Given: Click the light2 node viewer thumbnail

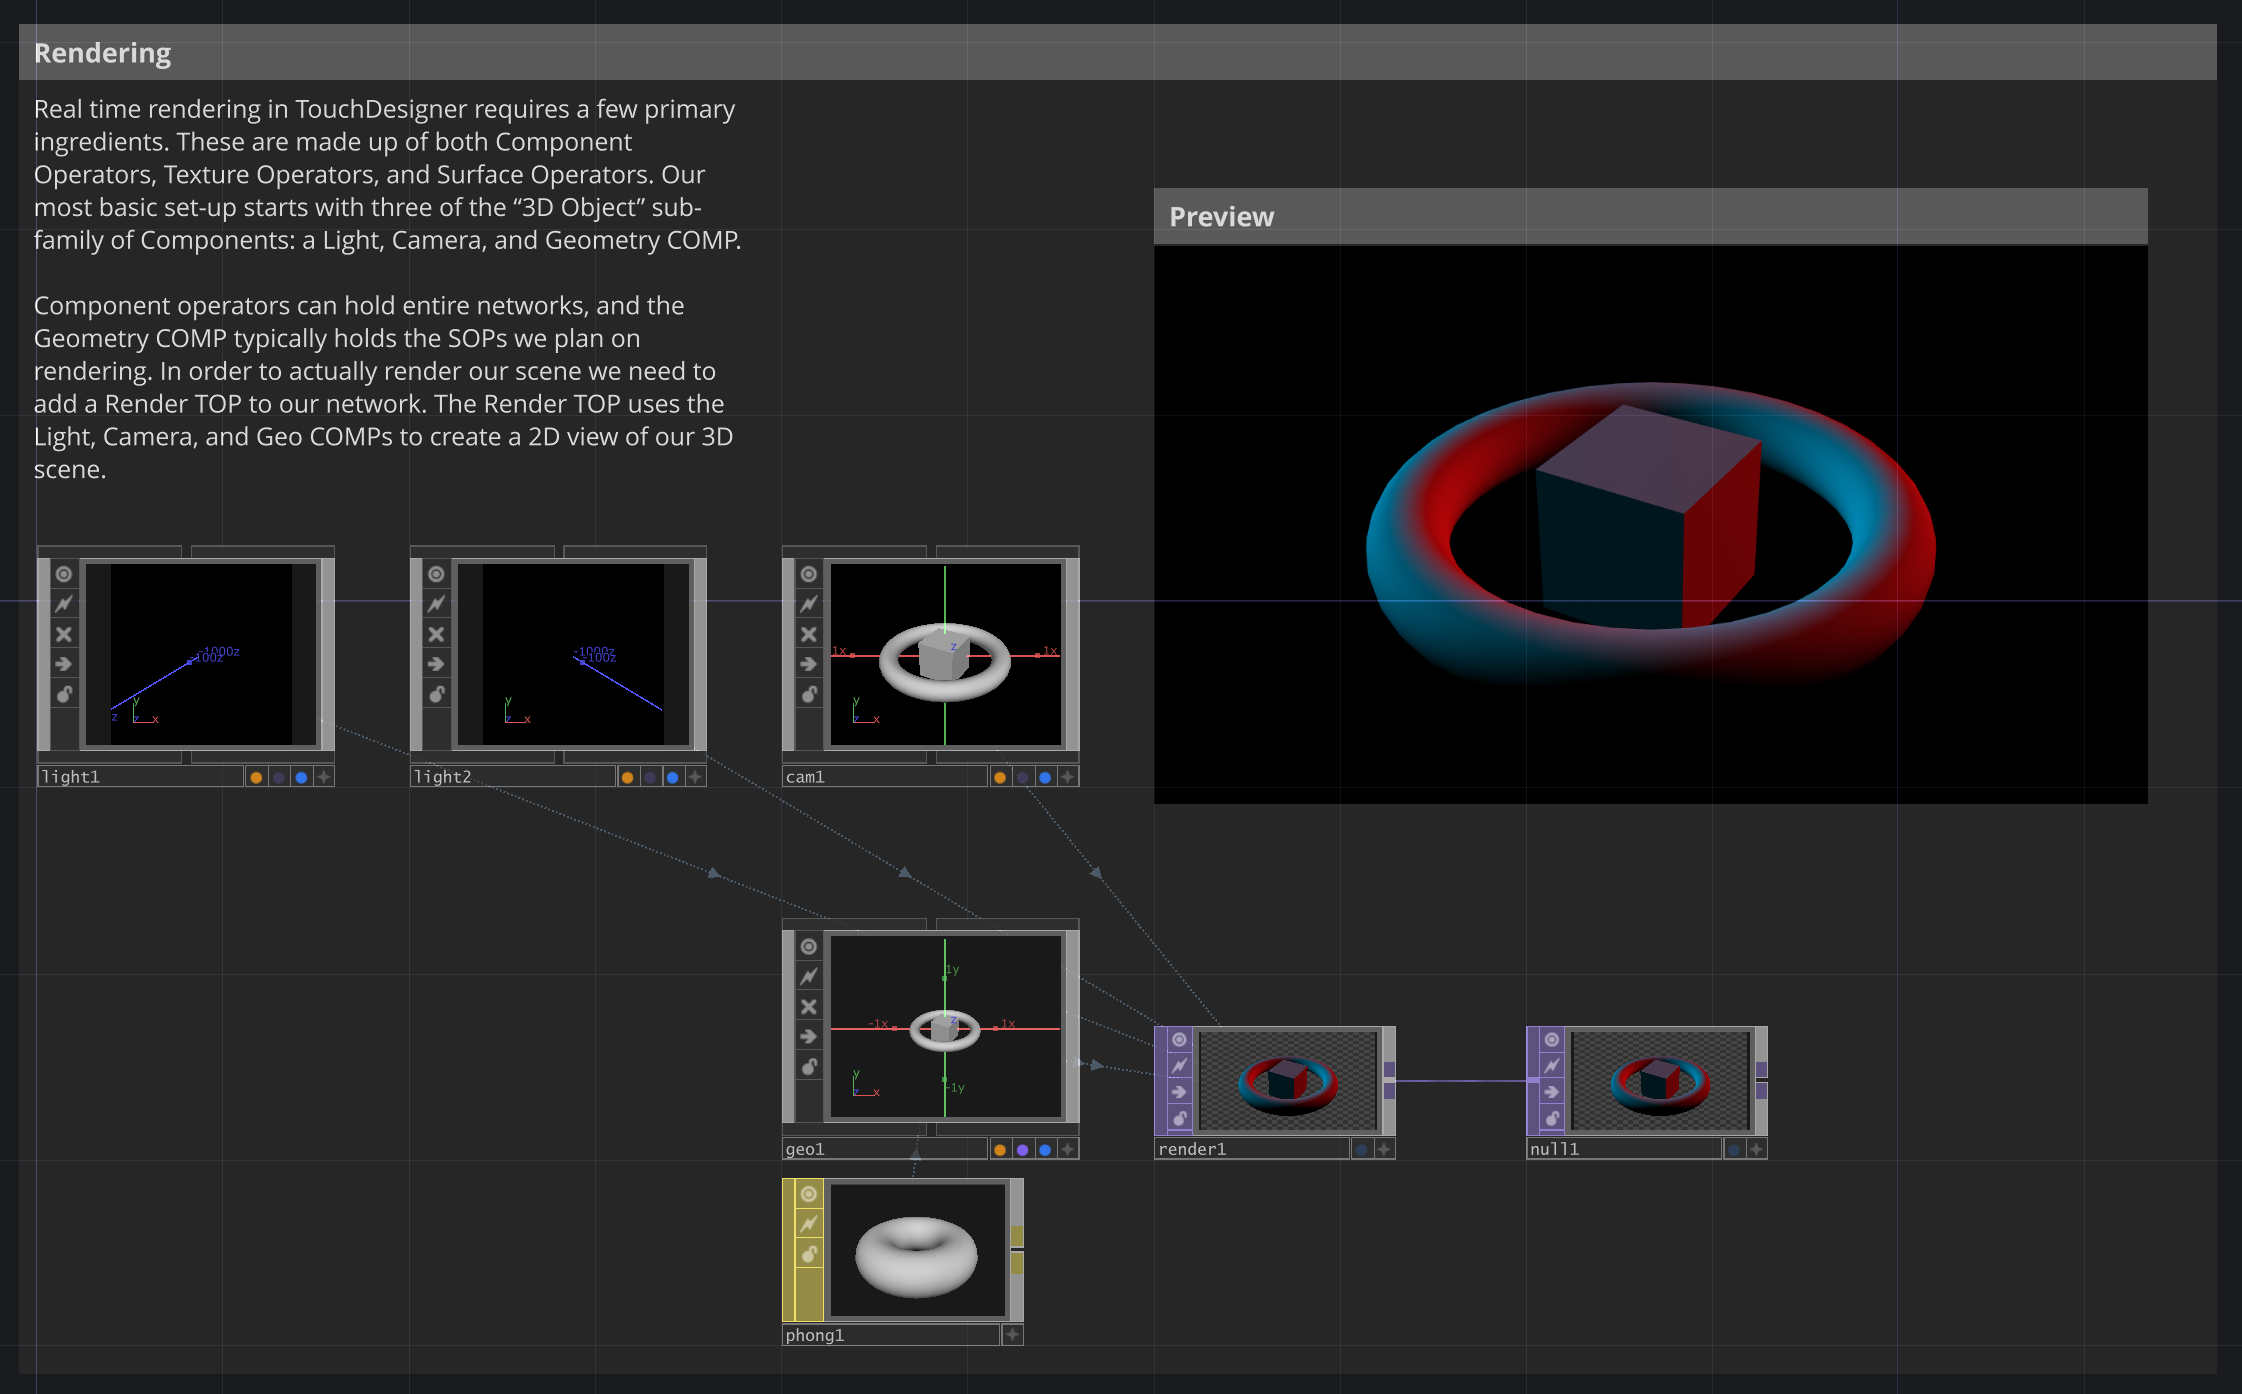Looking at the screenshot, I should tap(573, 654).
